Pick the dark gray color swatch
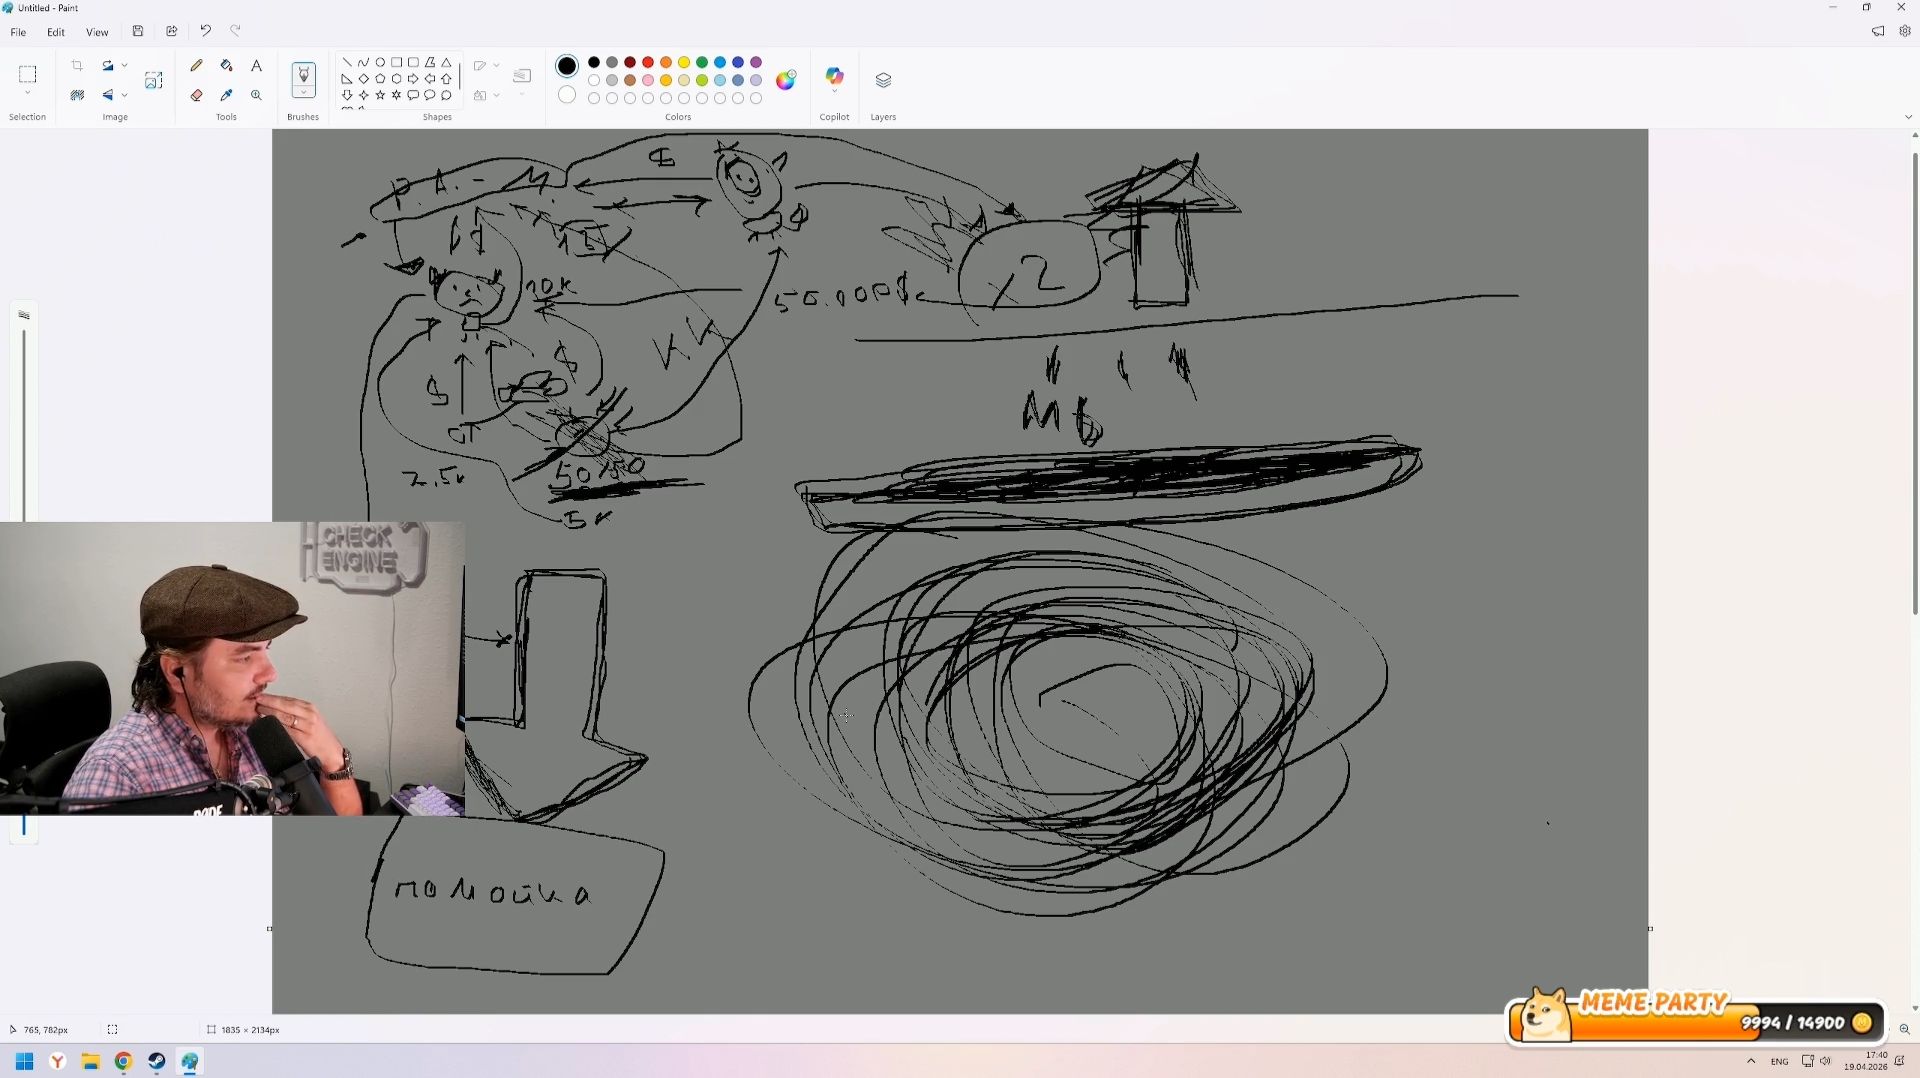Viewport: 1920px width, 1078px height. click(612, 62)
